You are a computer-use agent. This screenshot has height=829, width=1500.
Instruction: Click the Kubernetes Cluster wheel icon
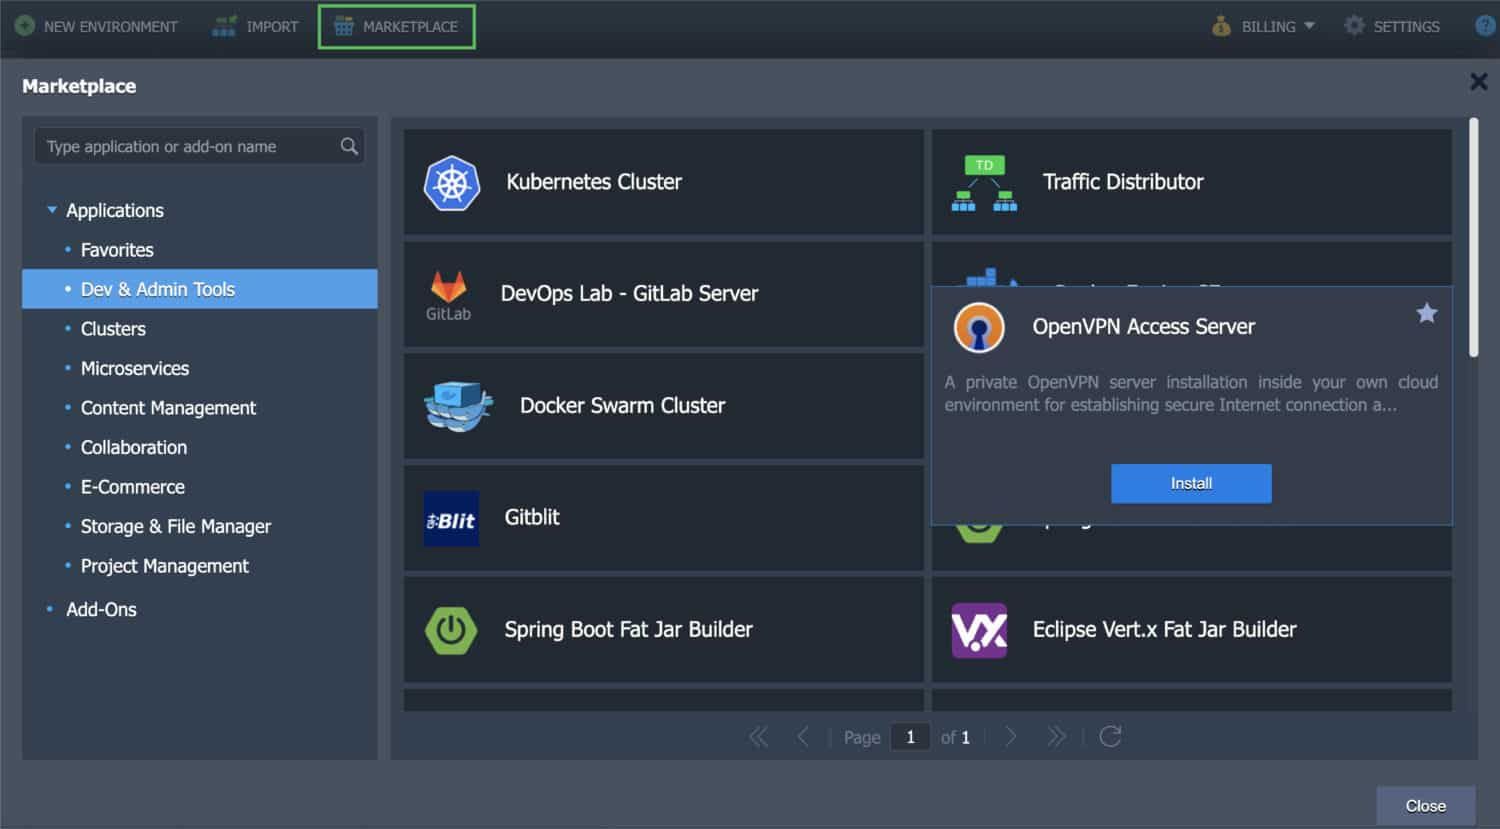452,183
